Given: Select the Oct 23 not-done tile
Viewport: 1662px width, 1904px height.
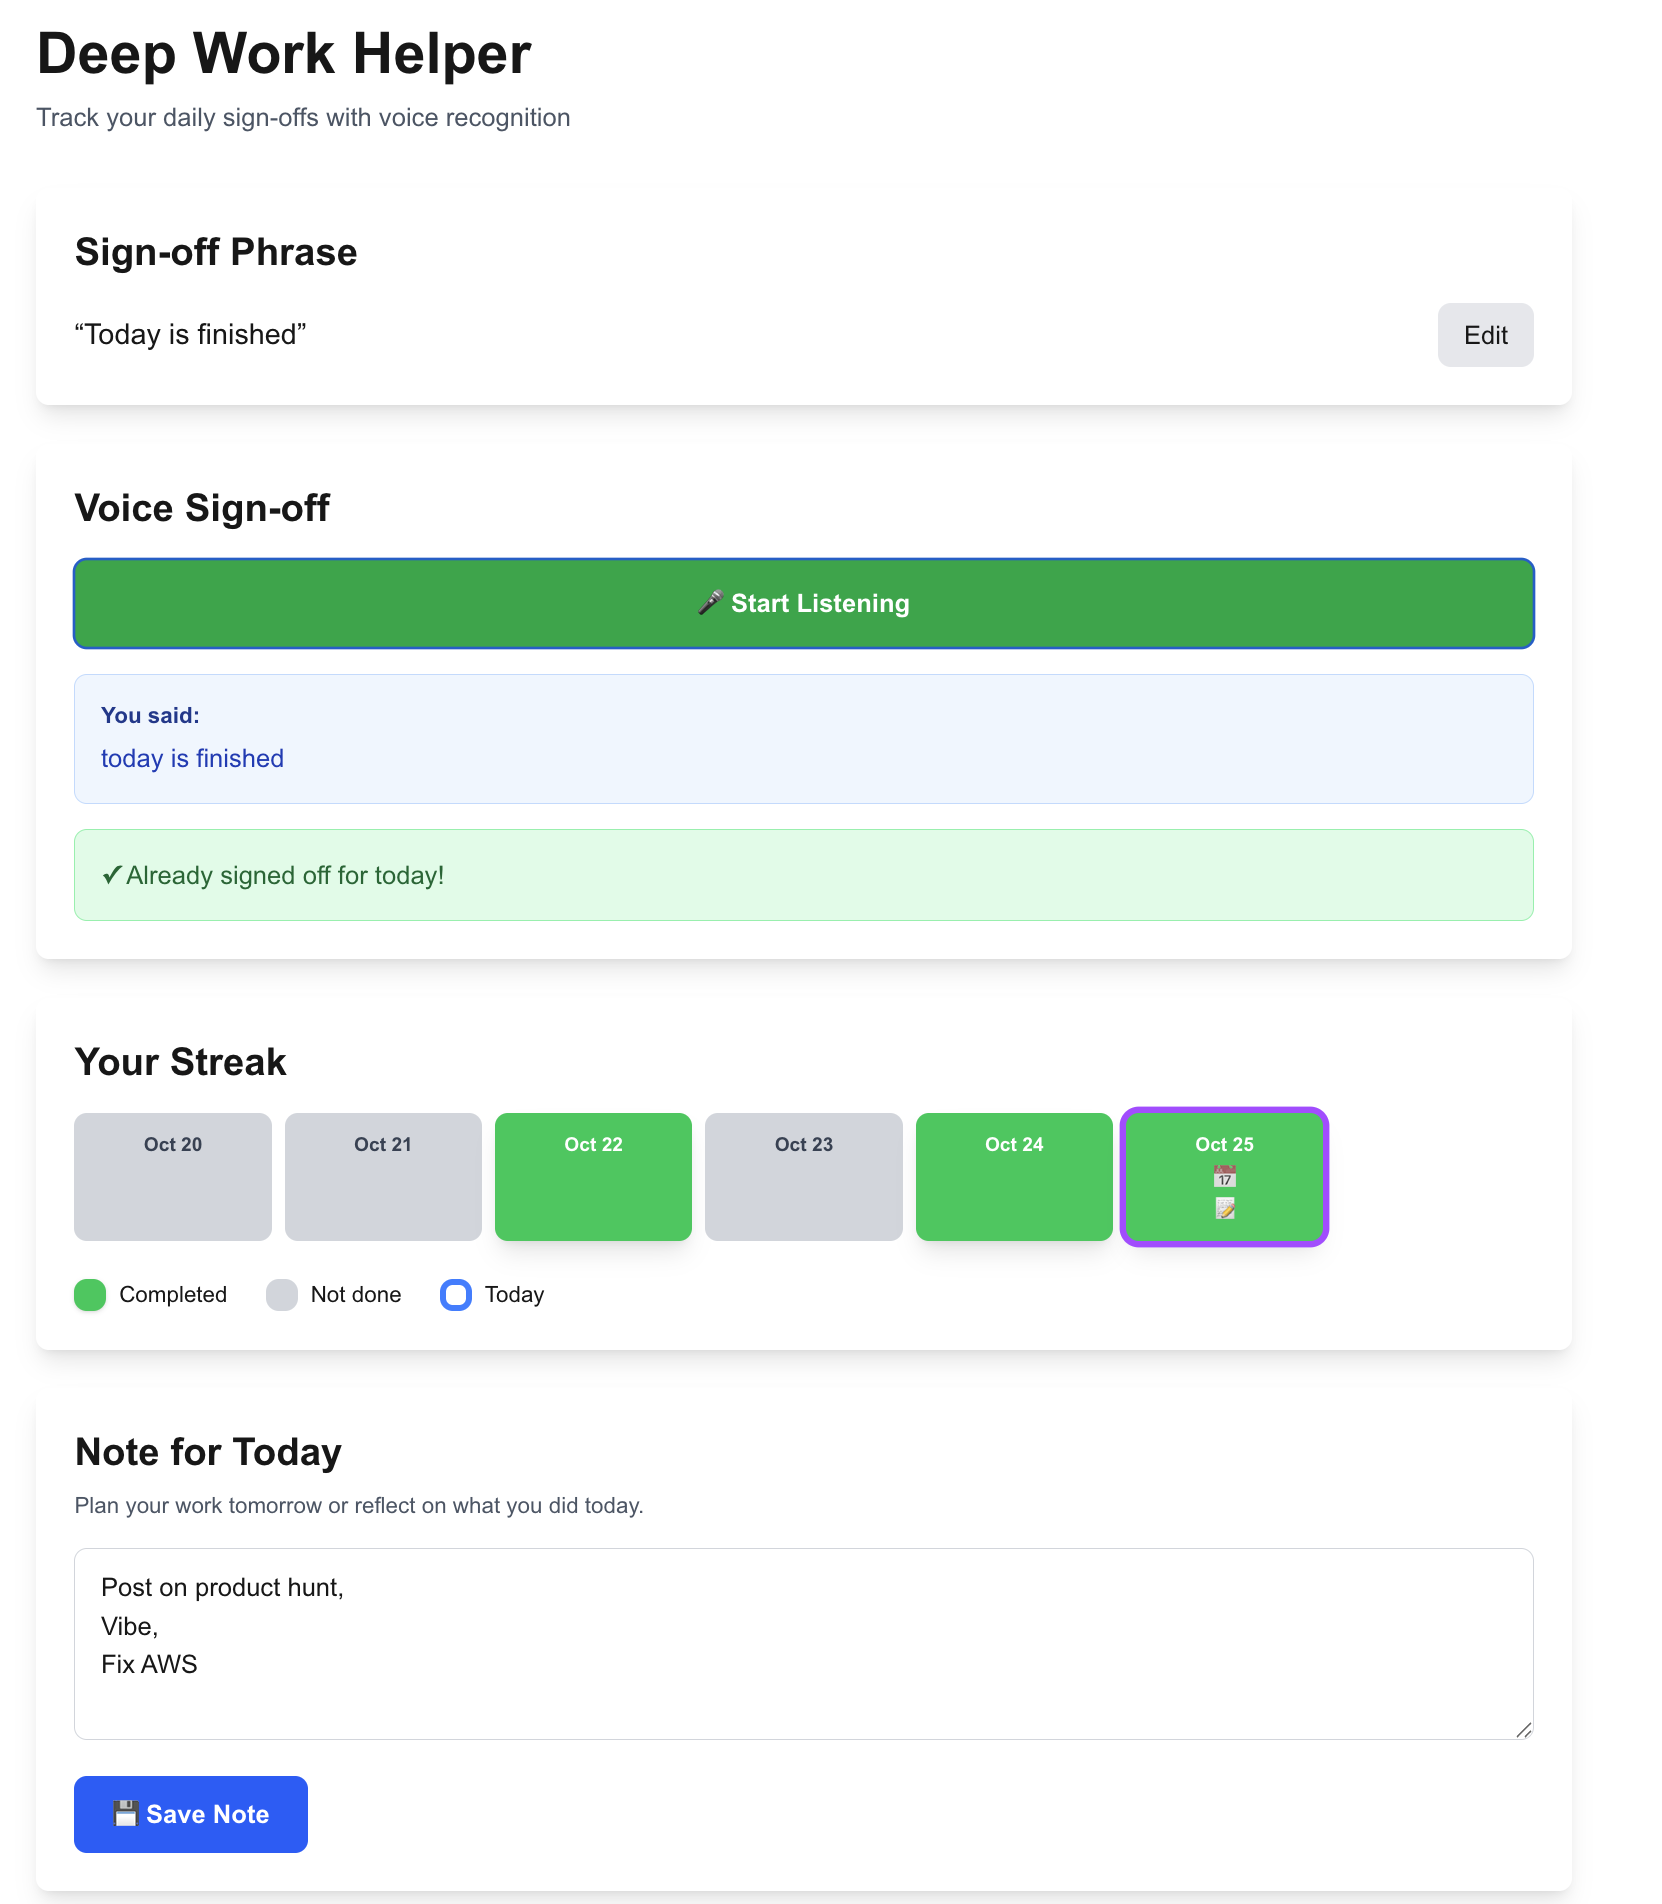Looking at the screenshot, I should tap(804, 1177).
